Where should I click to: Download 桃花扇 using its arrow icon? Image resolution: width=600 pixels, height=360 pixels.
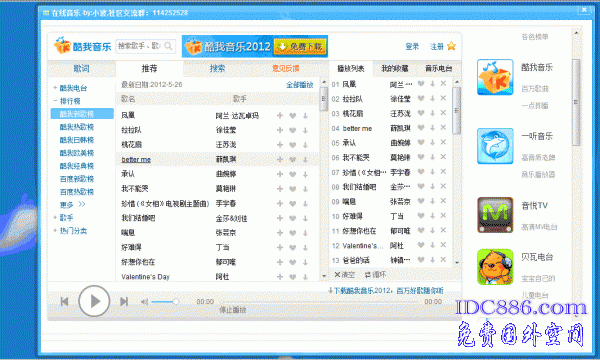(305, 145)
